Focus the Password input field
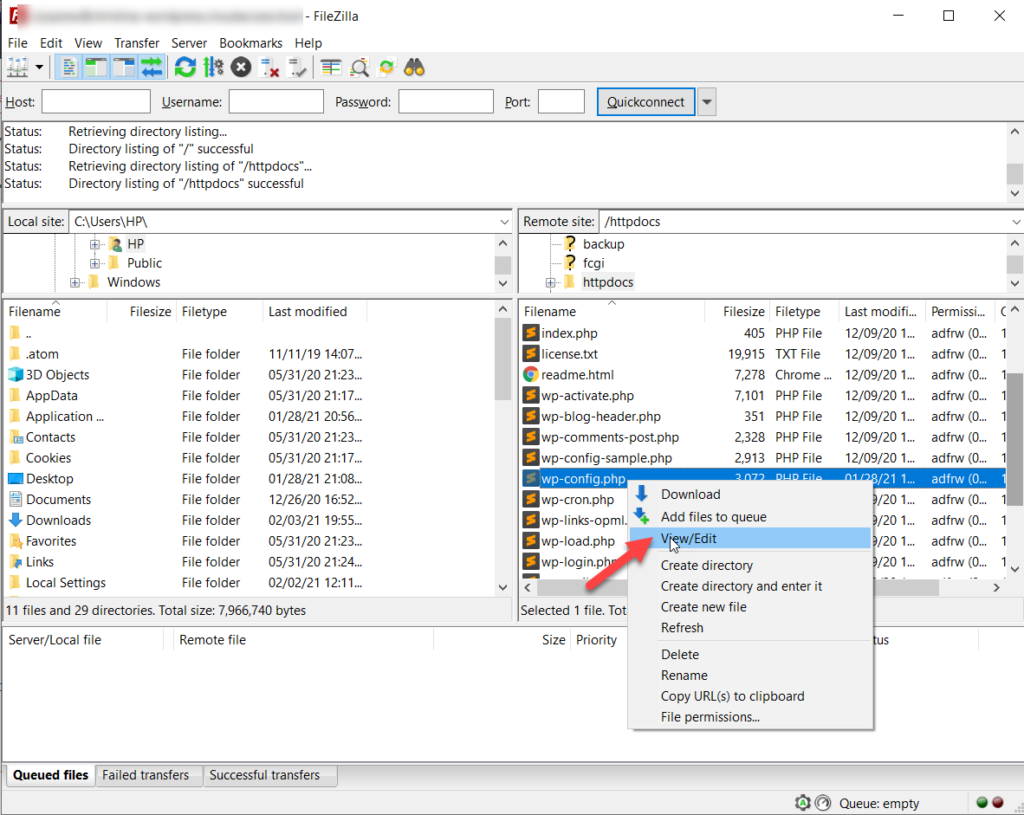 click(x=446, y=102)
